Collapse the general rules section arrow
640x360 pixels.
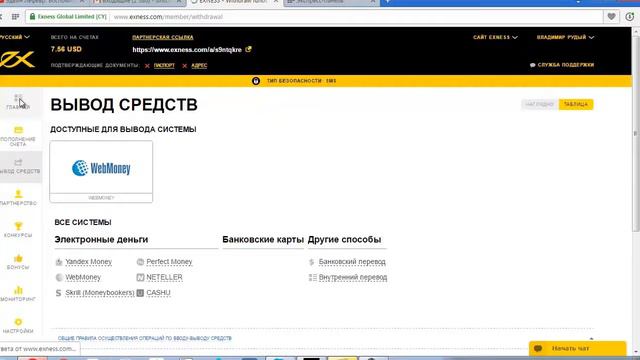[591, 338]
